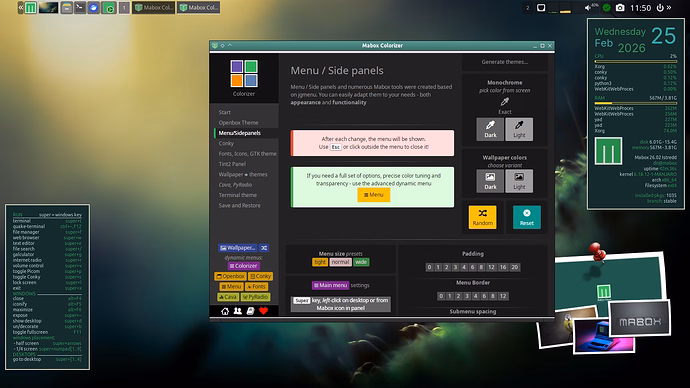Open the Tint2 Panel sidebar section
This screenshot has height=388, width=690.
coord(232,164)
